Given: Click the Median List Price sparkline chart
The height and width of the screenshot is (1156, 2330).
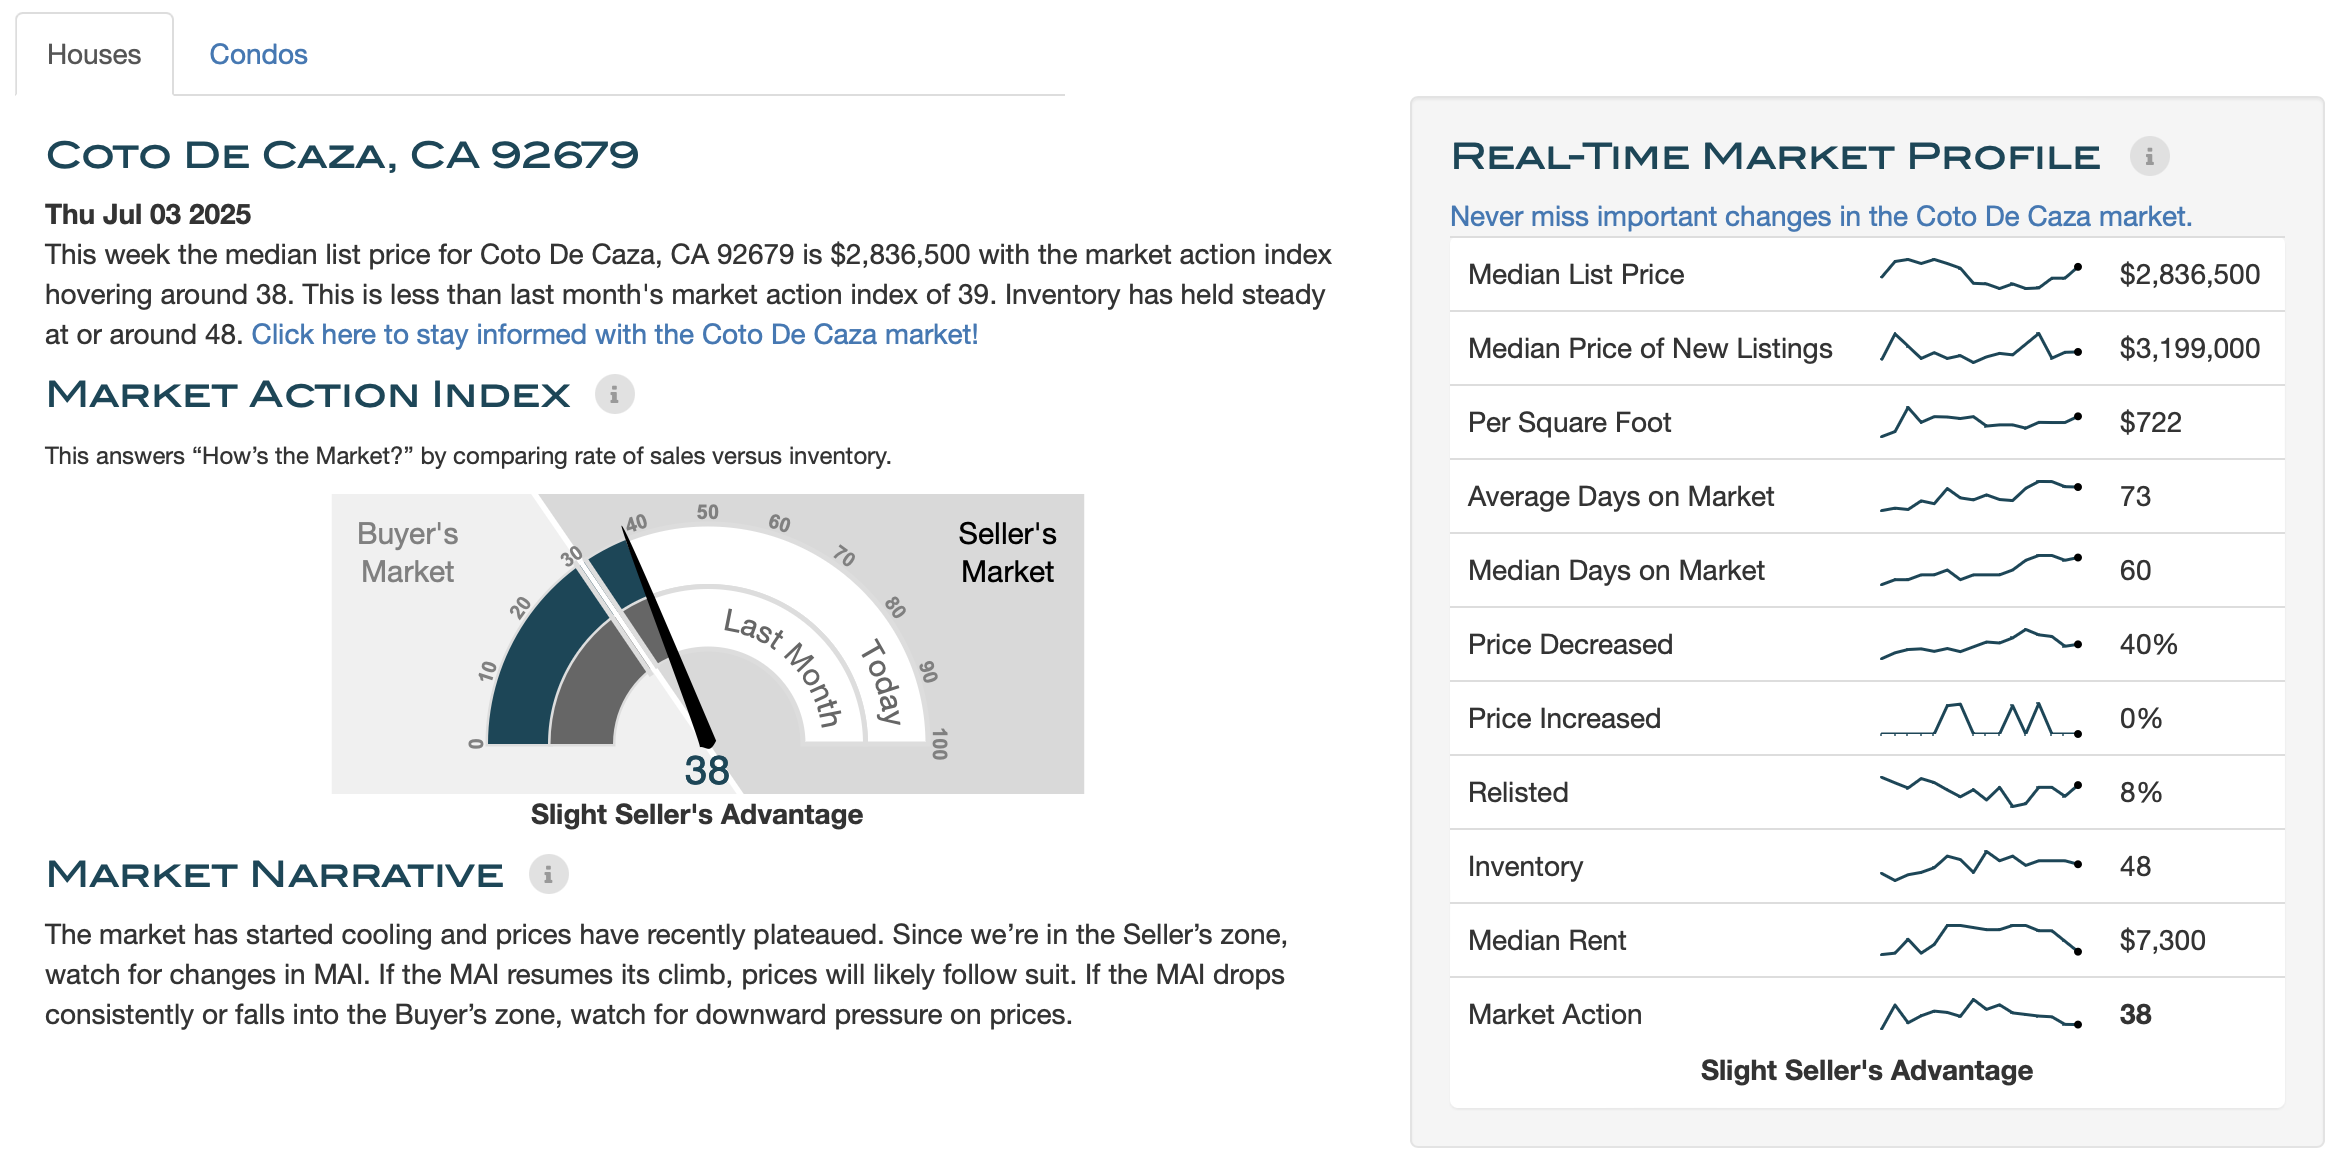Looking at the screenshot, I should click(x=1981, y=274).
